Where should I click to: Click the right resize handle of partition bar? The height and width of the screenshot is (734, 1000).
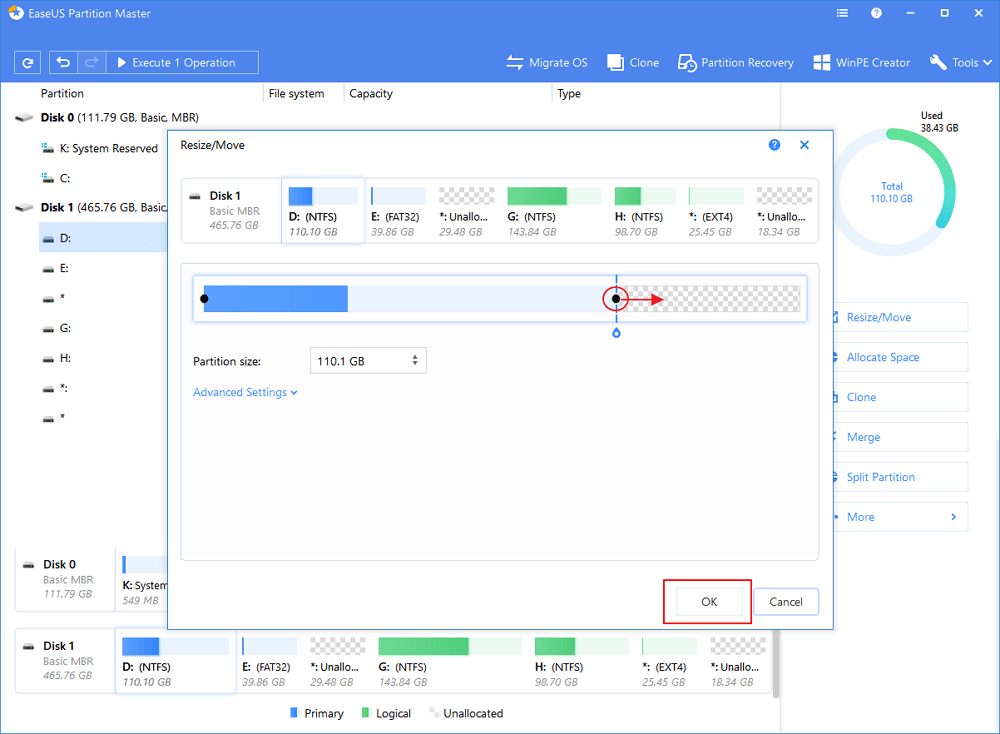click(615, 298)
